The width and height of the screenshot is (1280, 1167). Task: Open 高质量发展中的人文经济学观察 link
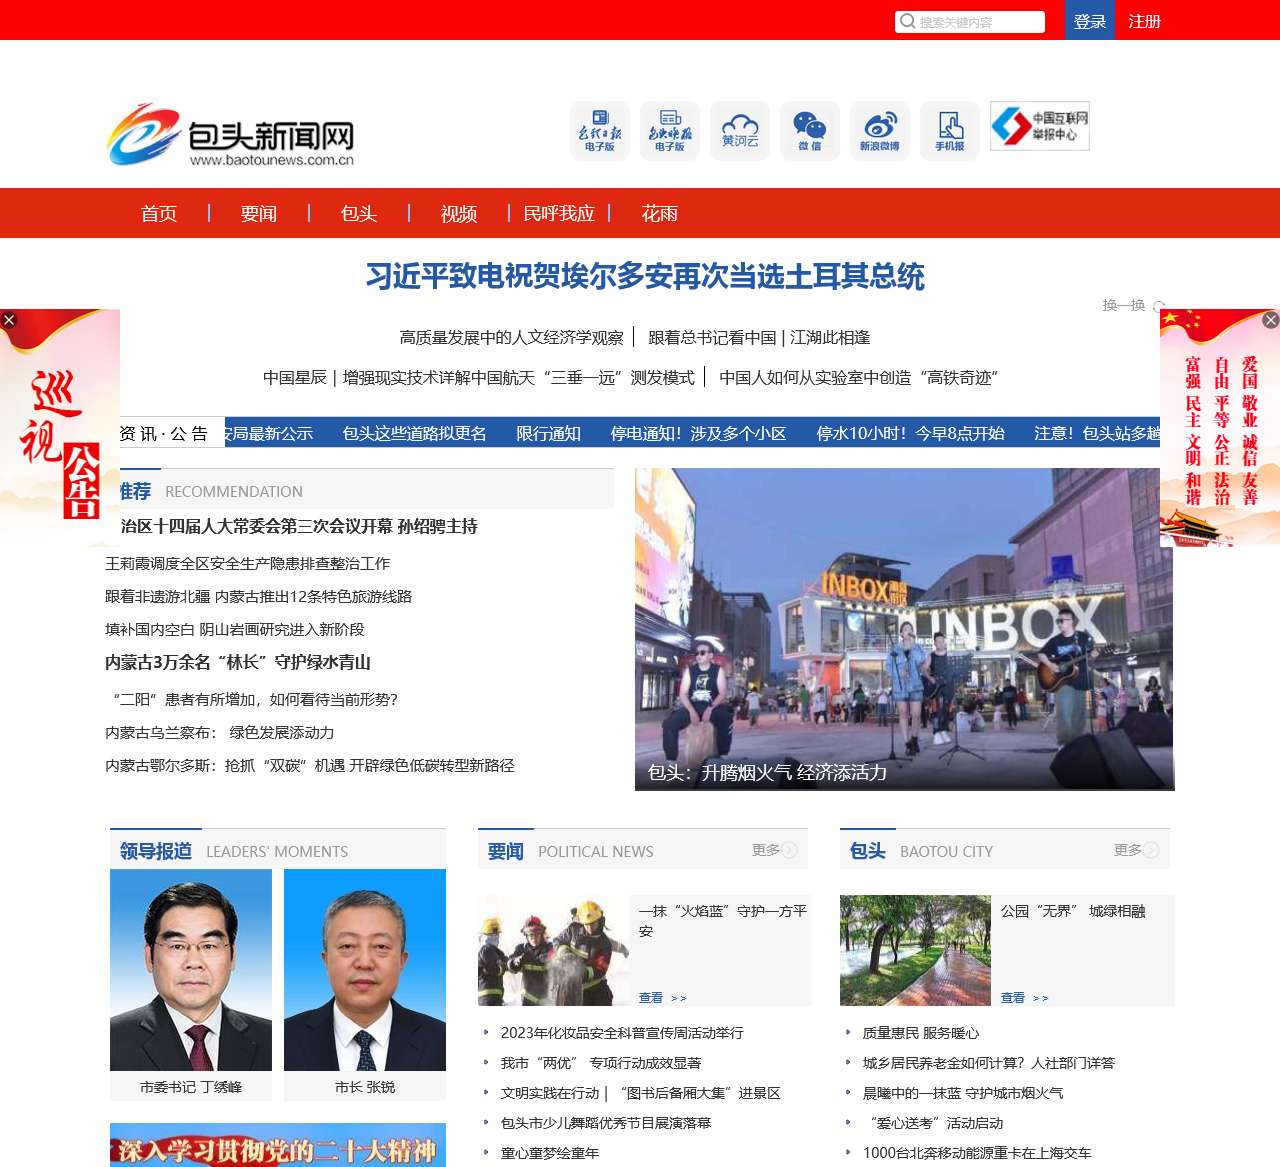coord(511,337)
